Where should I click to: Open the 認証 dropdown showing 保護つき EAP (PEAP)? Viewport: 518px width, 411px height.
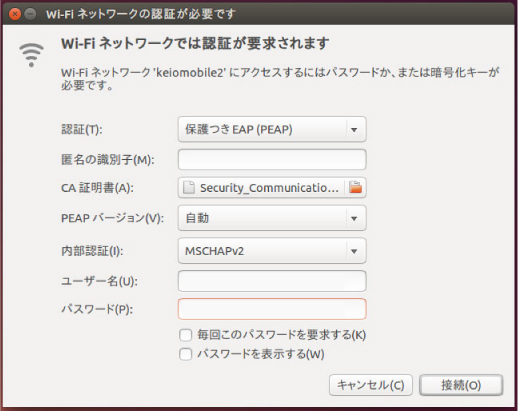pos(272,129)
